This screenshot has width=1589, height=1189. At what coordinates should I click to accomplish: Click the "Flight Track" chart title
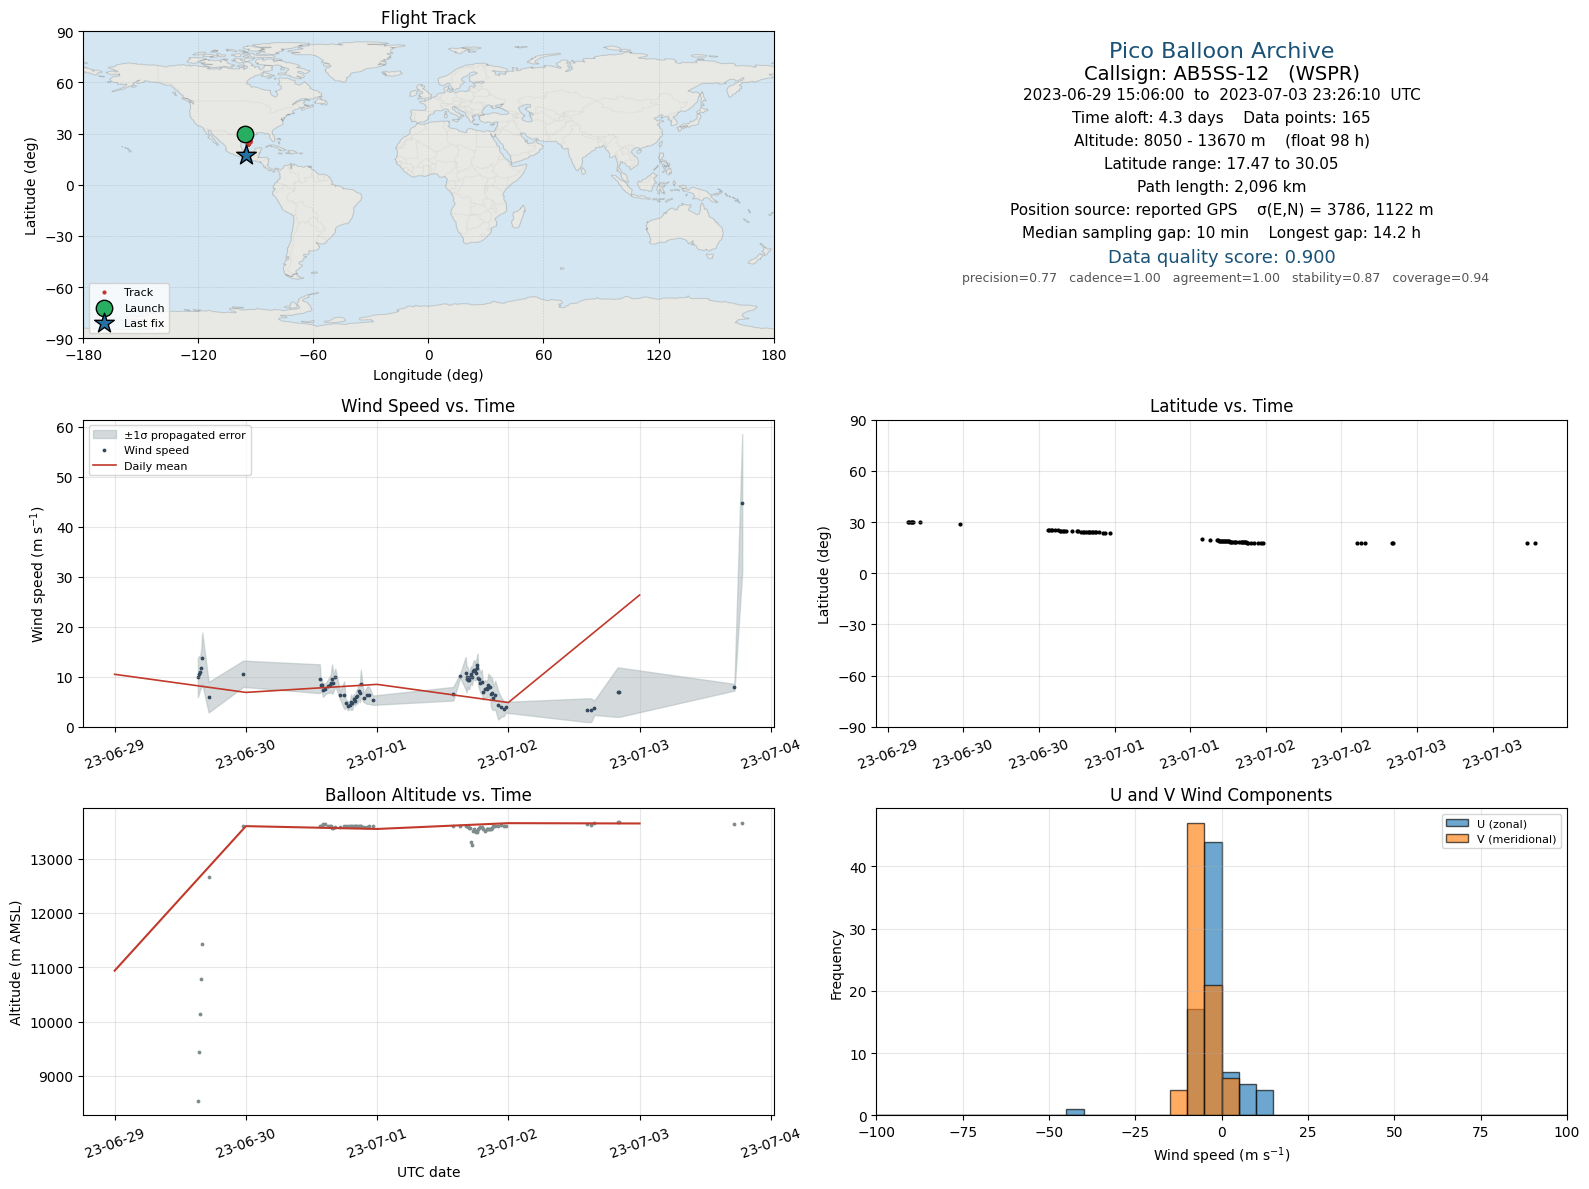click(x=428, y=18)
